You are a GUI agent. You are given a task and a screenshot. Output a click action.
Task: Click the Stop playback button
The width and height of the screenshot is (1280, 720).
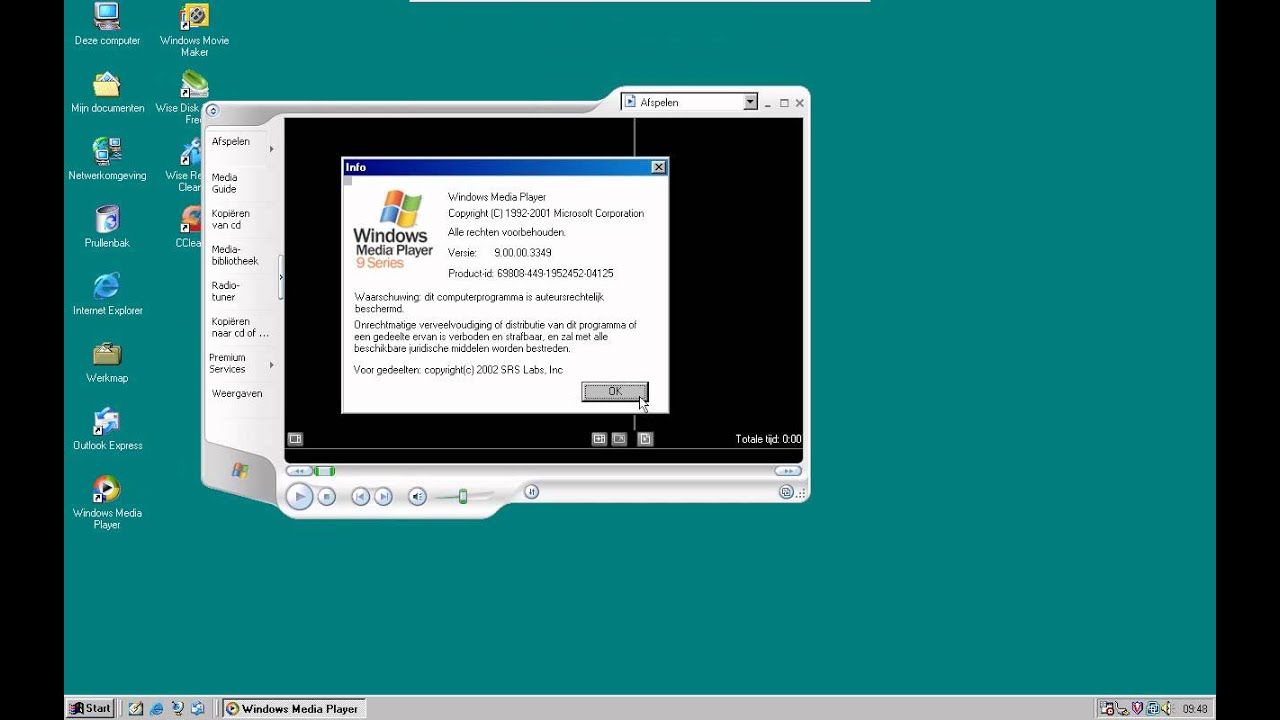(326, 496)
